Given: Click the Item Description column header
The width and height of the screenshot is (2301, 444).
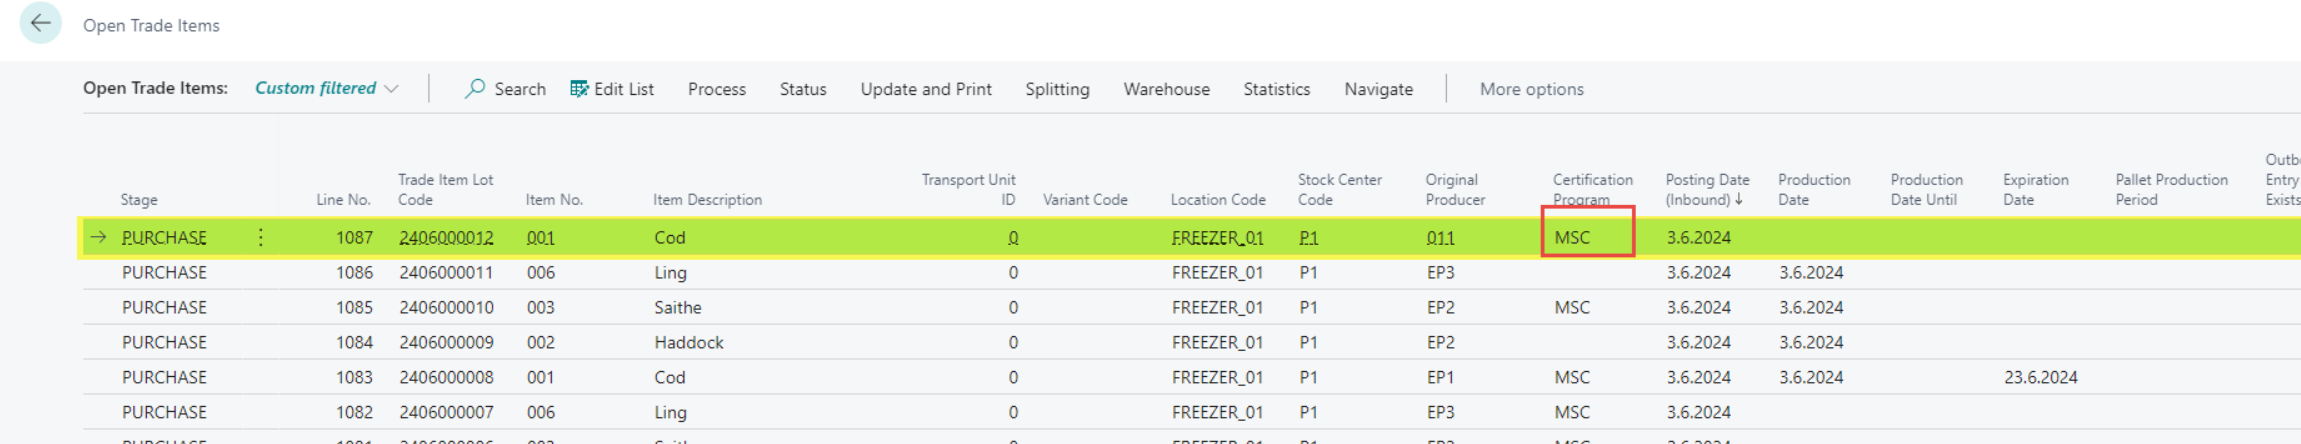Looking at the screenshot, I should (707, 200).
